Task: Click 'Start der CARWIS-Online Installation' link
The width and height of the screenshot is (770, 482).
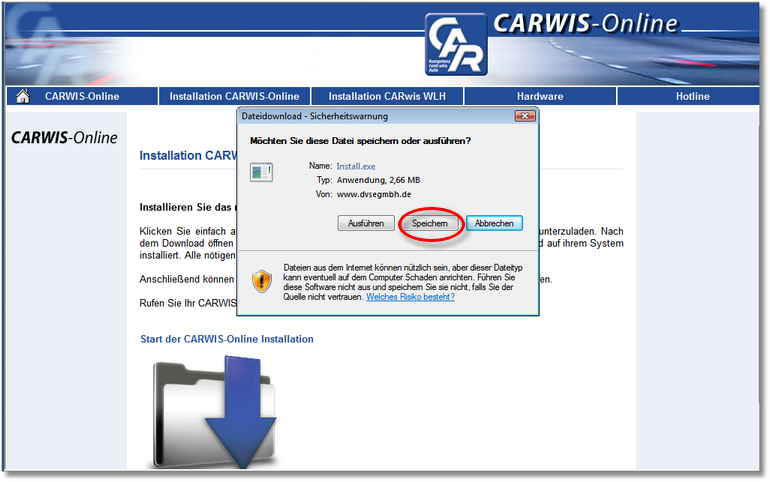Action: coord(227,339)
